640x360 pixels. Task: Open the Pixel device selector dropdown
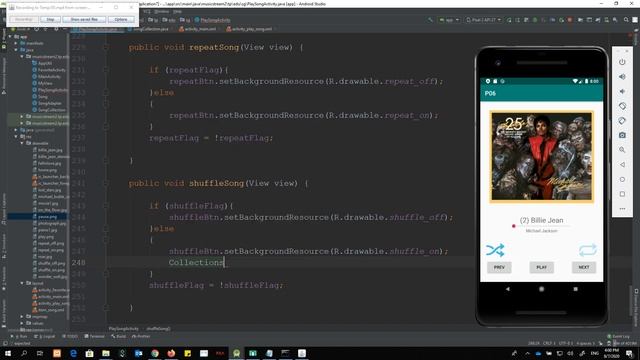[x=483, y=20]
